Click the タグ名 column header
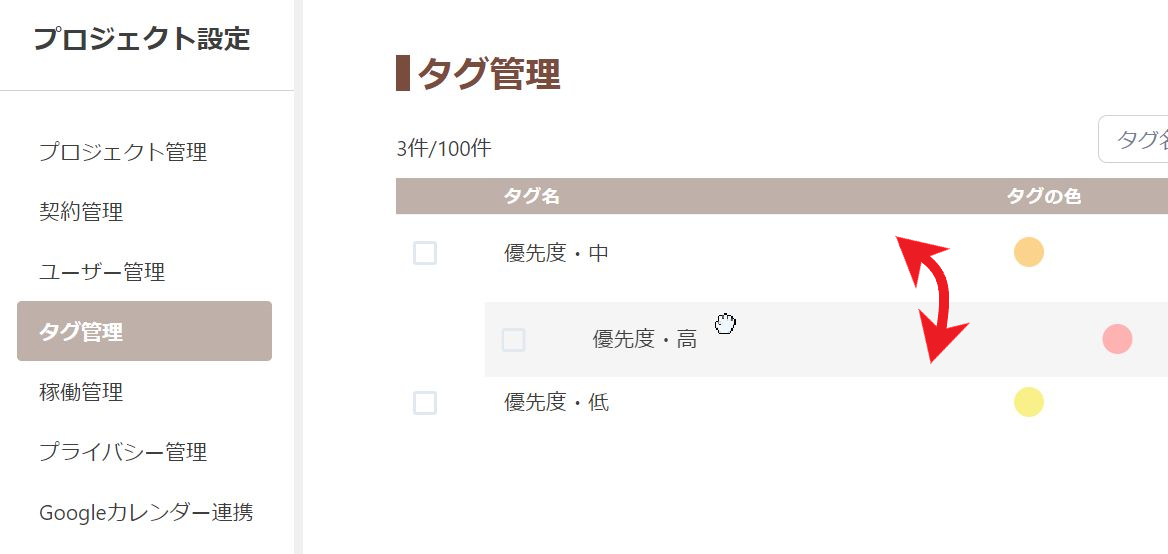The height and width of the screenshot is (554, 1168). click(532, 197)
